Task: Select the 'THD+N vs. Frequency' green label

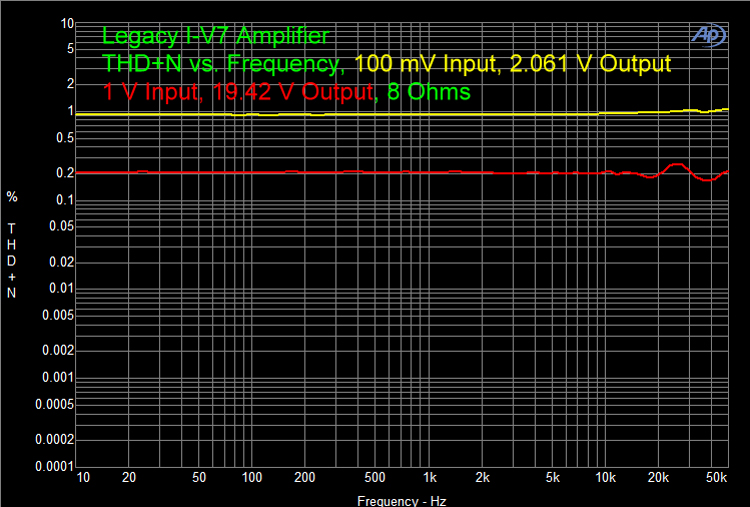Action: 222,65
